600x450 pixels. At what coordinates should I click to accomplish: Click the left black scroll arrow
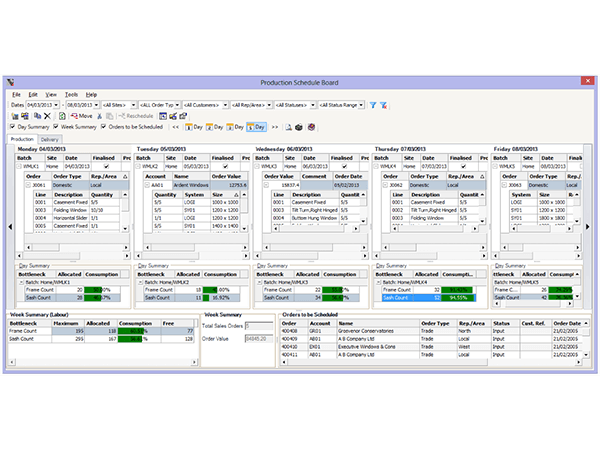click(x=10, y=228)
